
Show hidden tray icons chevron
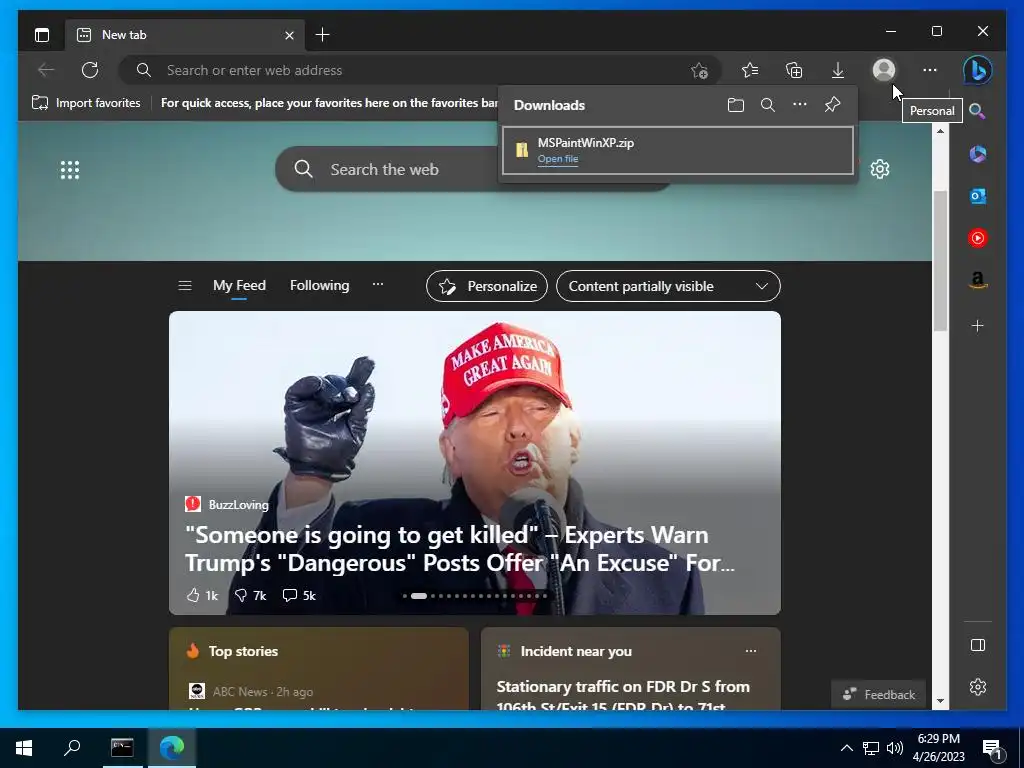click(846, 748)
